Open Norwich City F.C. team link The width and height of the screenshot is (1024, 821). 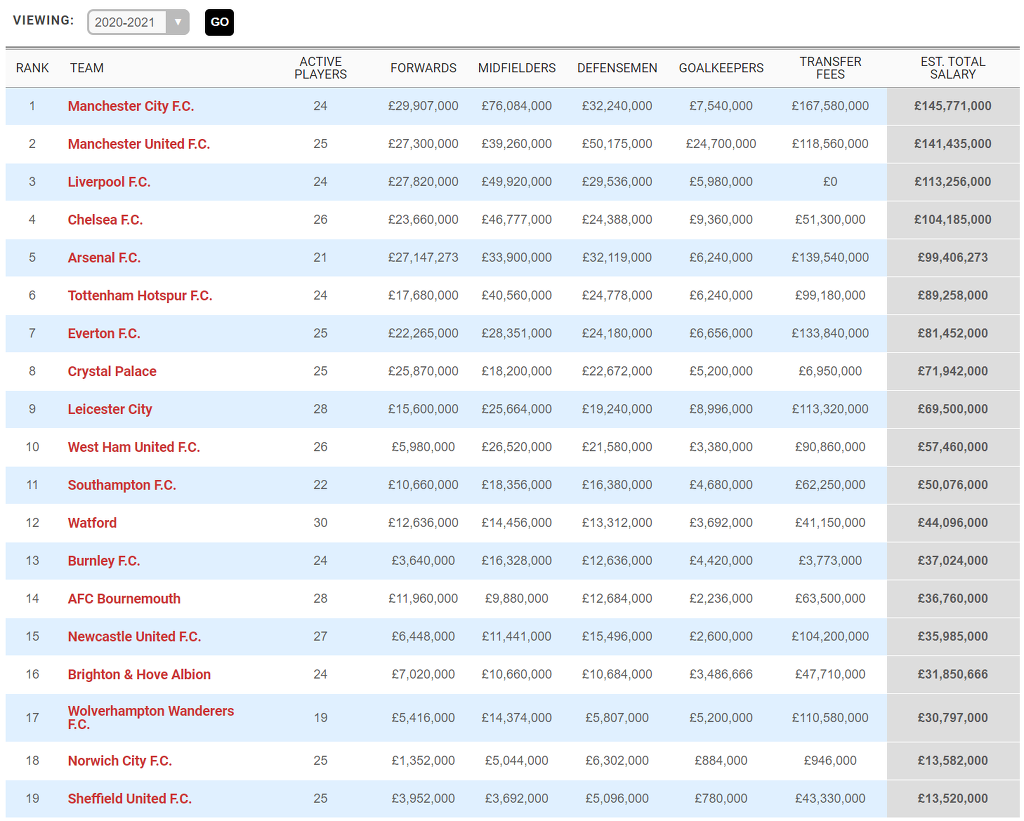click(x=120, y=760)
